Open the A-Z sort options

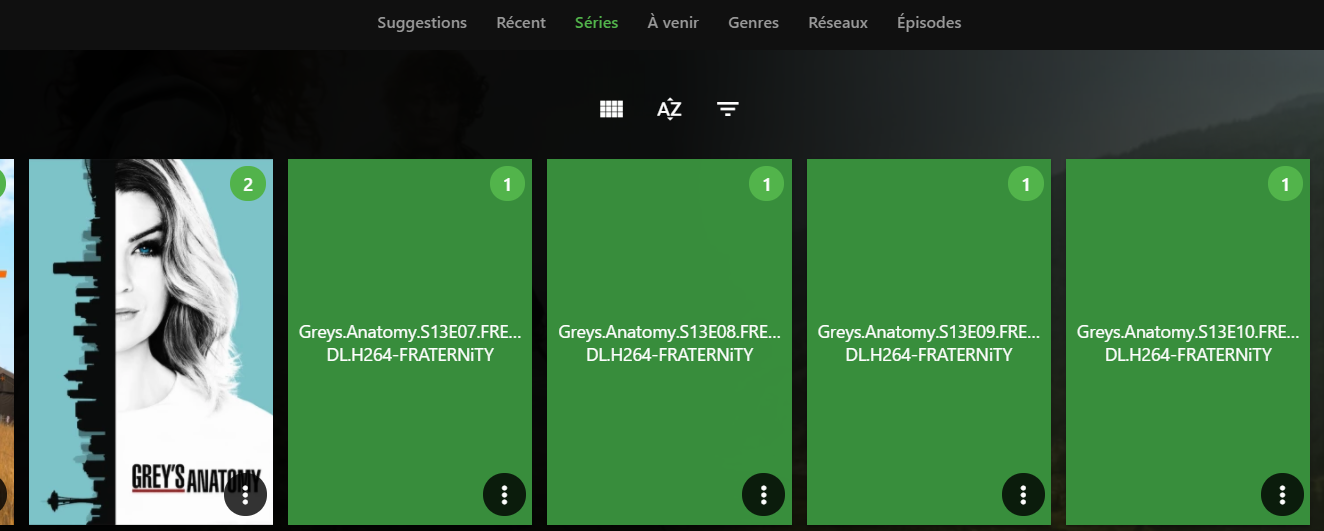(x=669, y=109)
